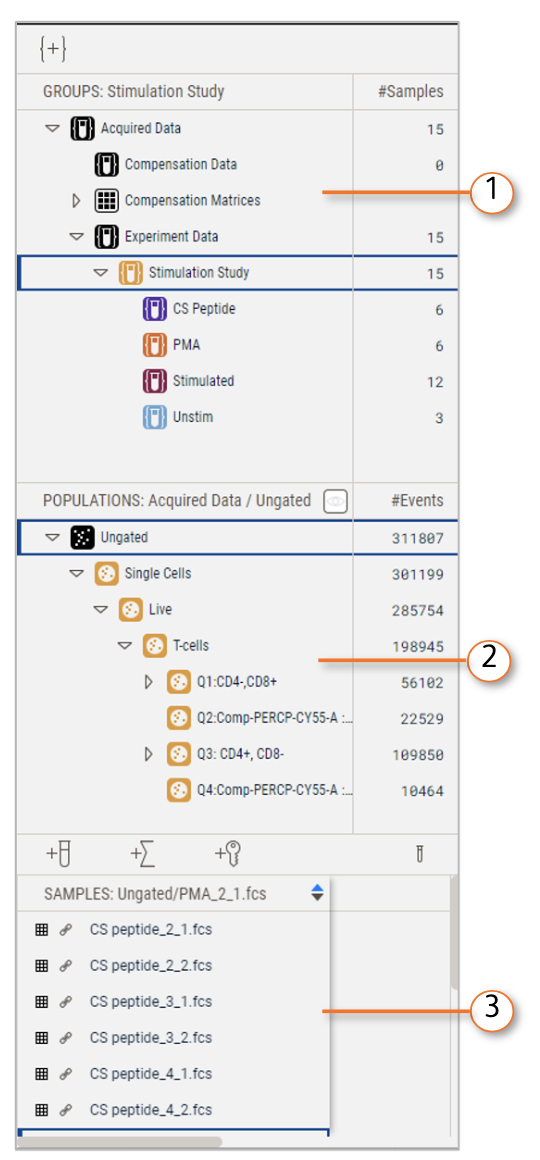
Task: Expand the Compensation Matrices node
Action: (75, 200)
